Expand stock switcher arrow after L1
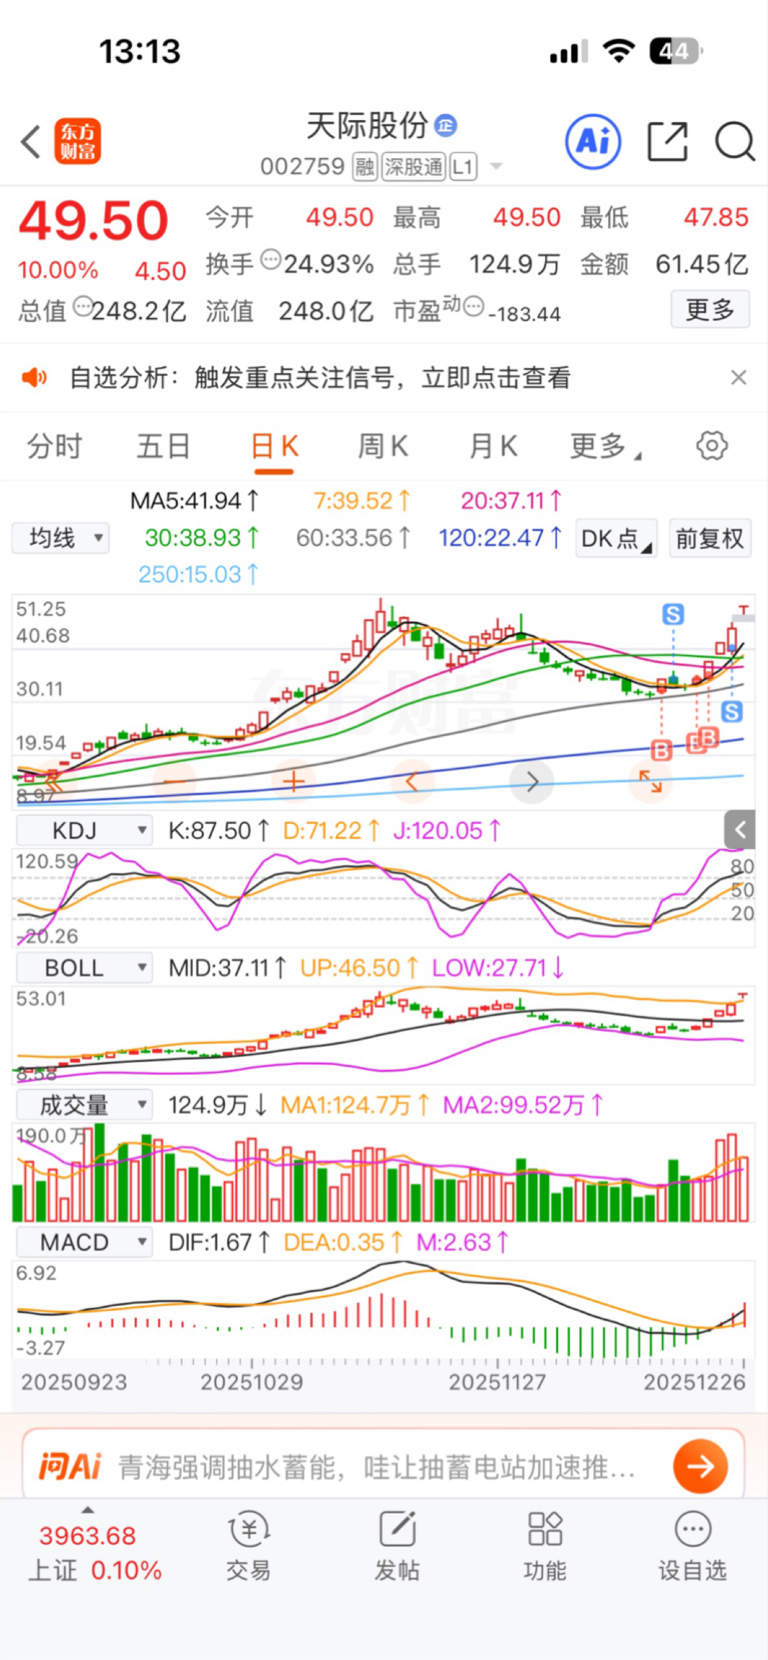 click(496, 167)
